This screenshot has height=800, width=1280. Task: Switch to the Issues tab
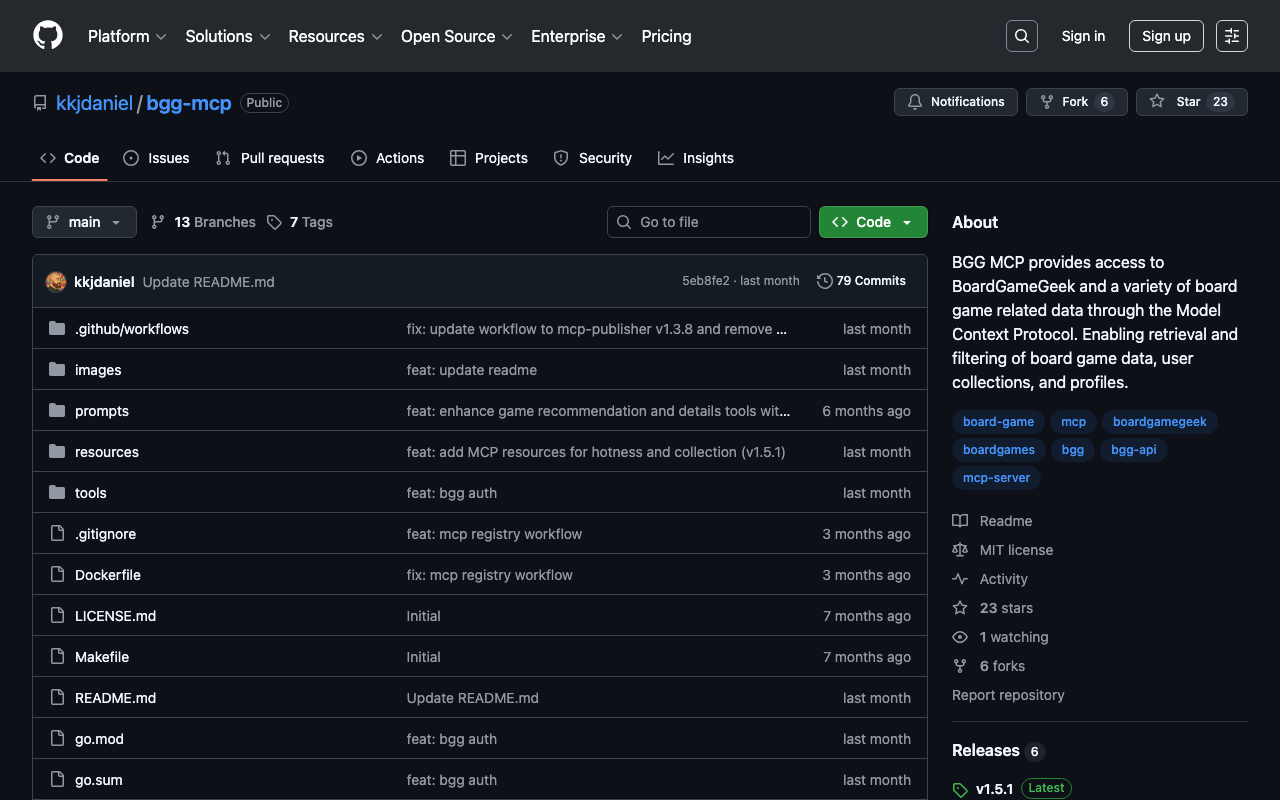[x=156, y=158]
